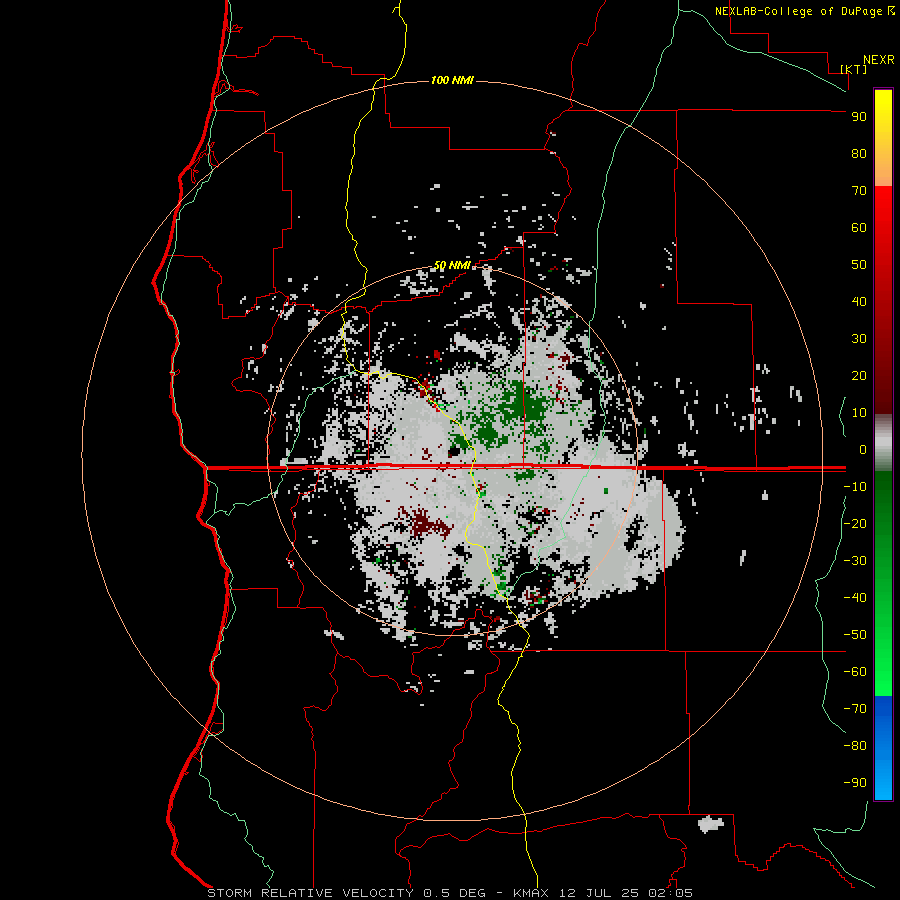The image size is (900, 900).
Task: Click the -90 value on the velocity scale
Action: pos(855,783)
